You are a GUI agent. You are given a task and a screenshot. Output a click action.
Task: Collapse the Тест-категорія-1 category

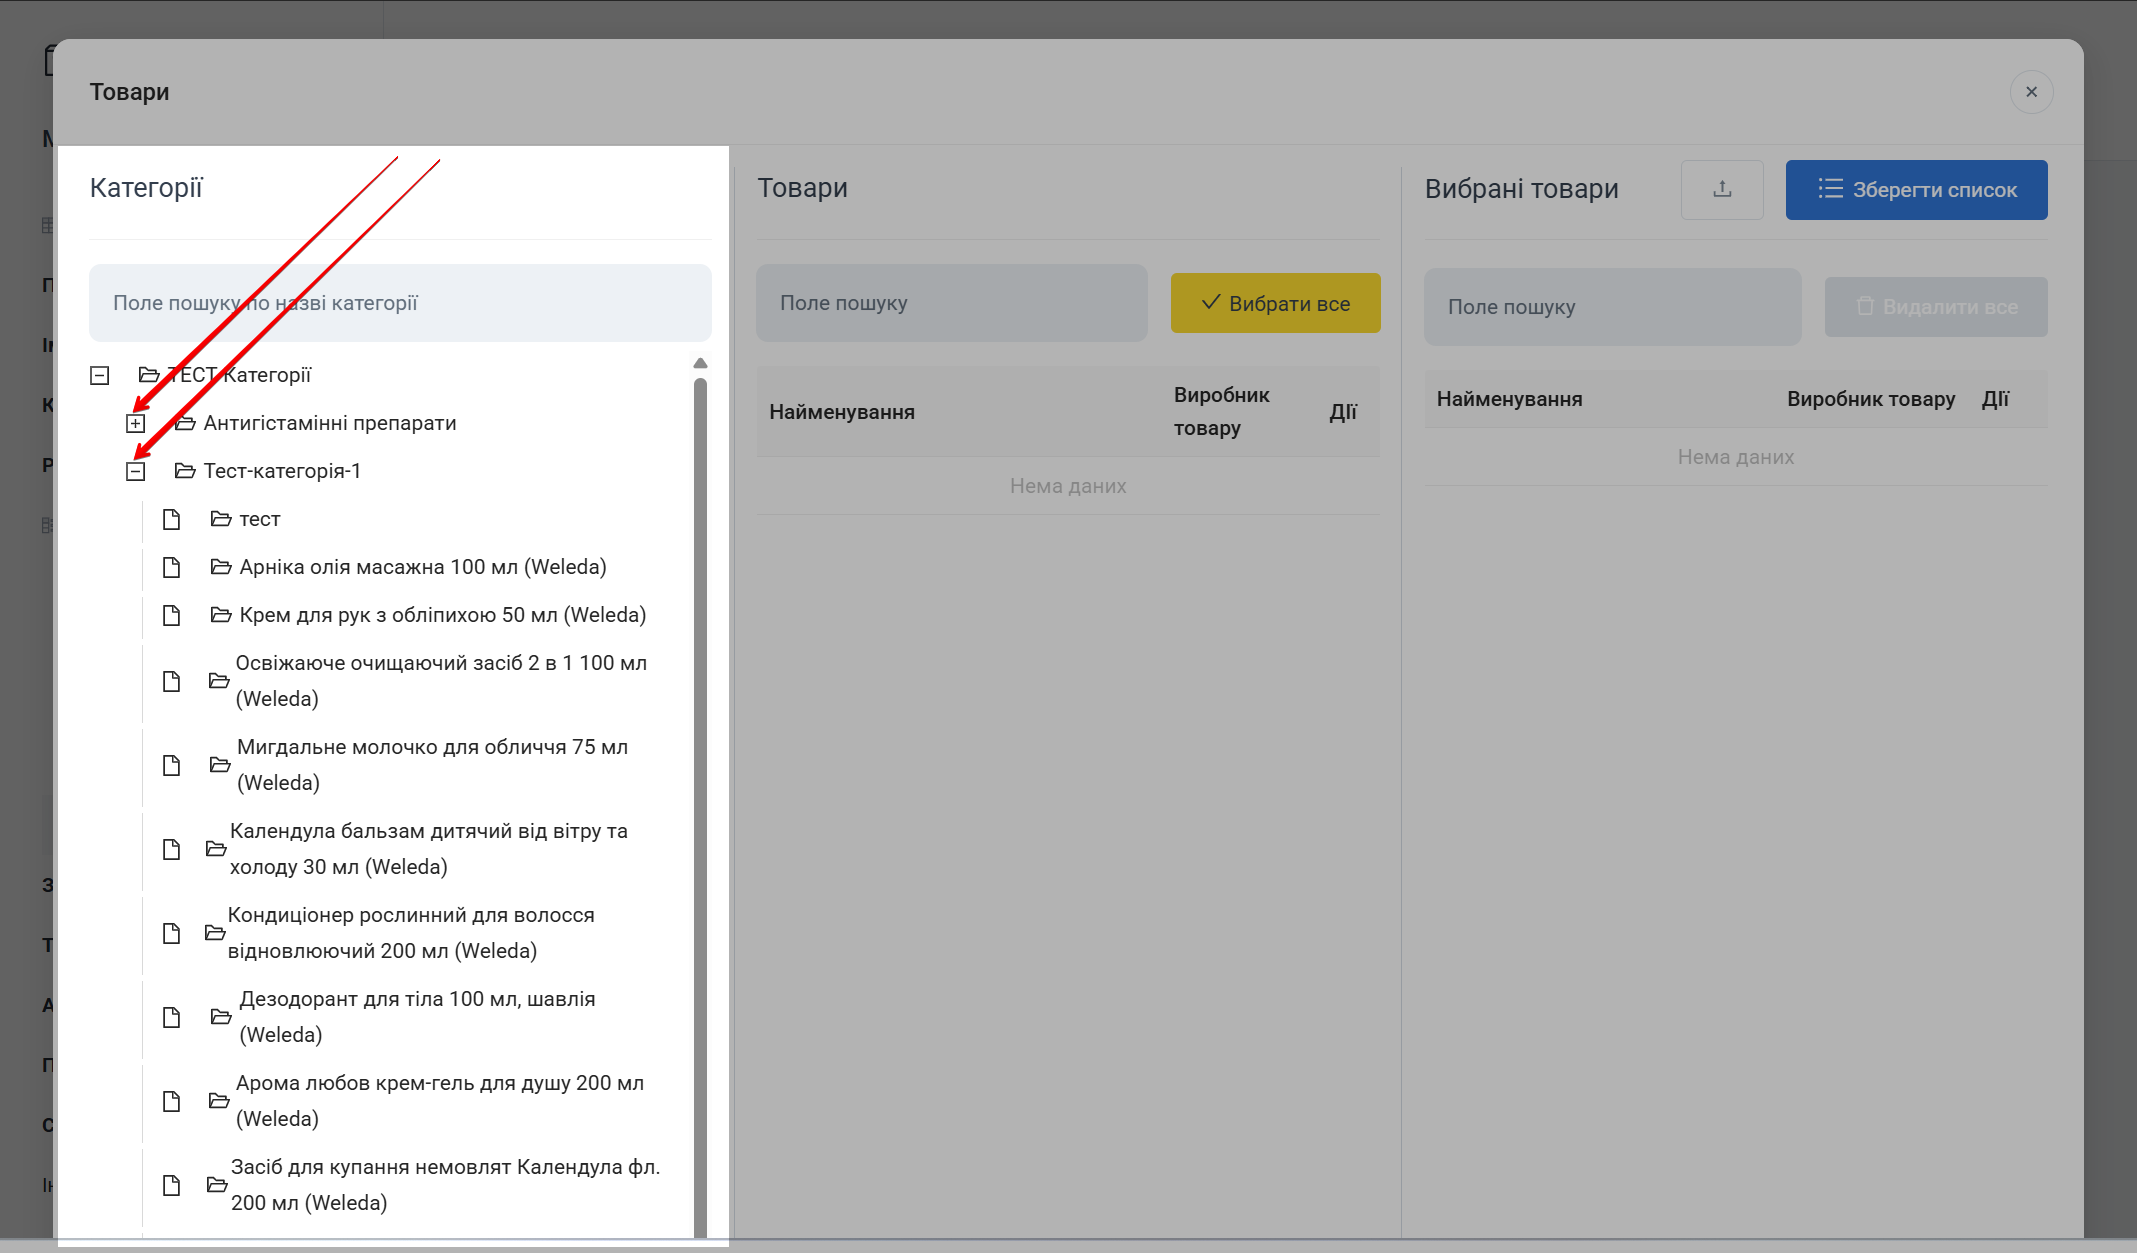coord(136,471)
